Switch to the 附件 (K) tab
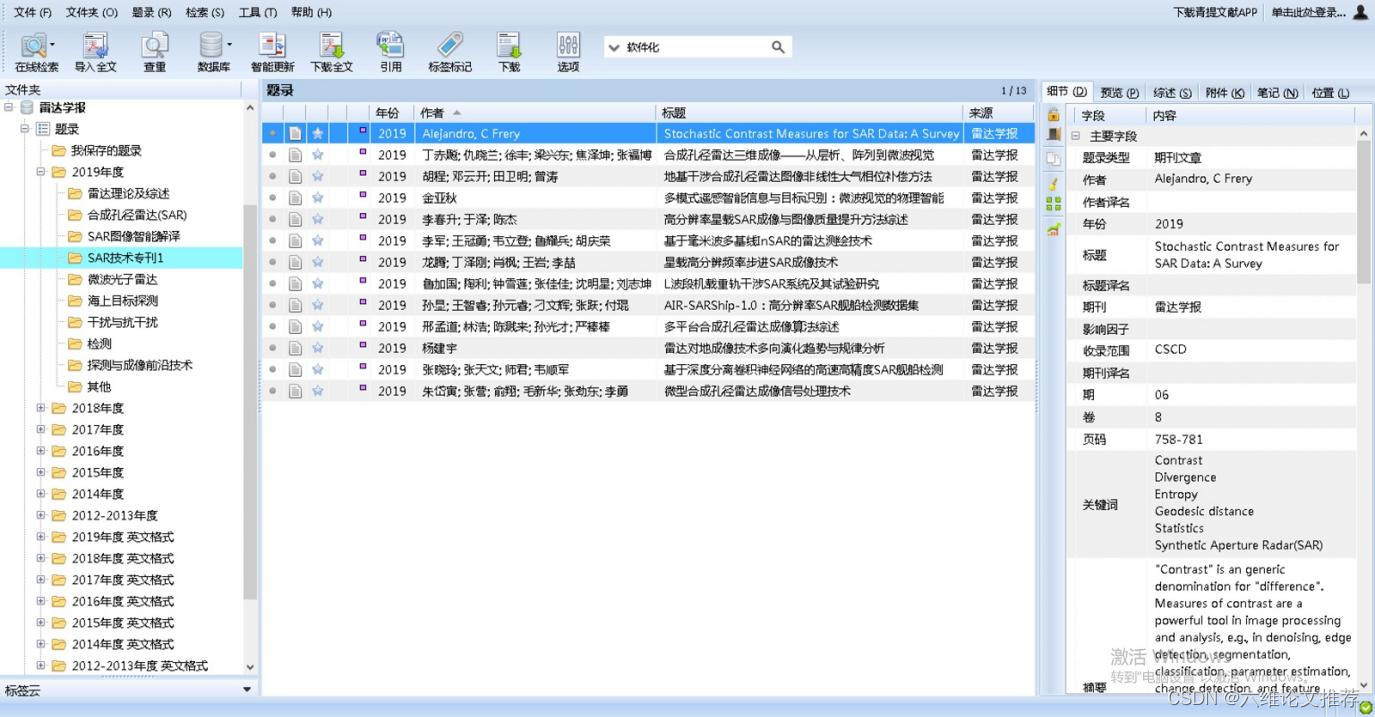1375x717 pixels. coord(1224,92)
